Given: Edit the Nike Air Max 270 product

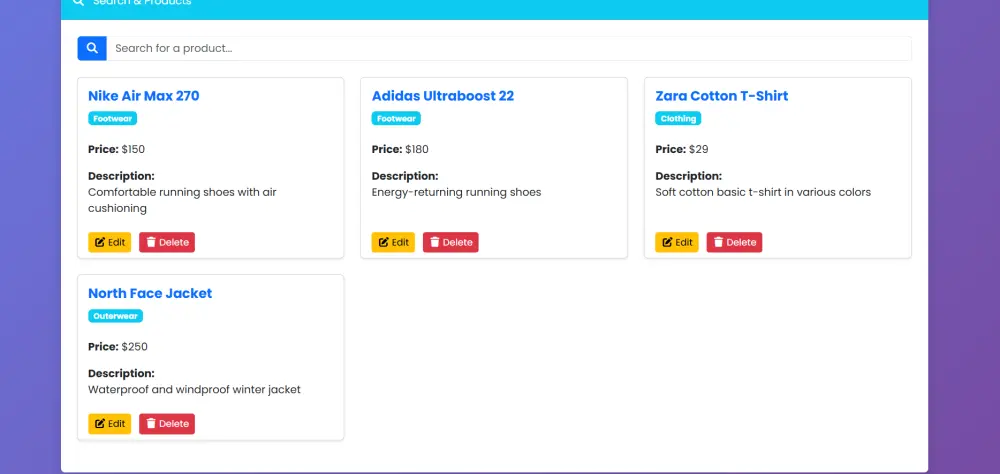Looking at the screenshot, I should 109,242.
